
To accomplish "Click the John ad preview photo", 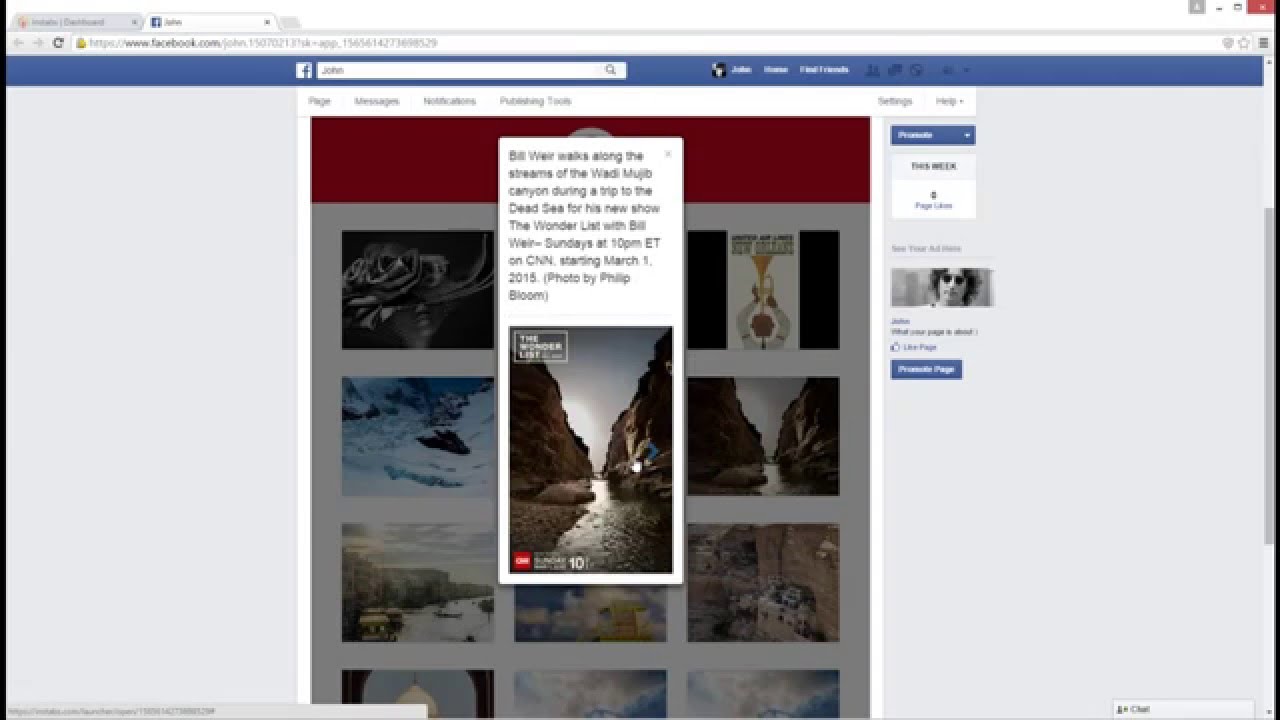I will coord(942,287).
